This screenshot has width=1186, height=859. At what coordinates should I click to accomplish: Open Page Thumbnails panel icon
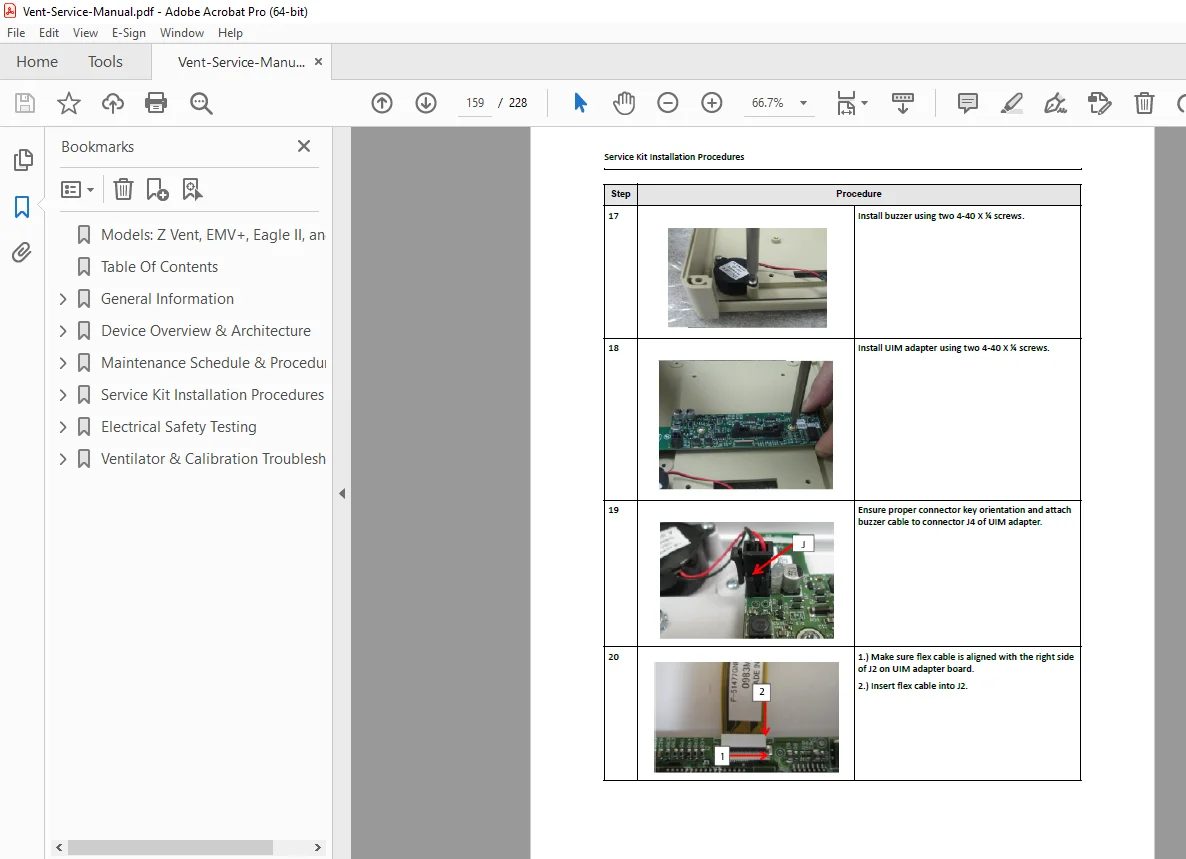click(23, 160)
